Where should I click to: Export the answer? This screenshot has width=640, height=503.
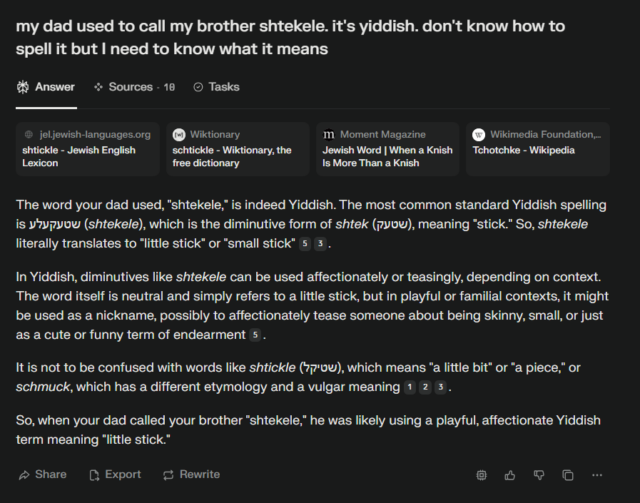click(x=115, y=474)
